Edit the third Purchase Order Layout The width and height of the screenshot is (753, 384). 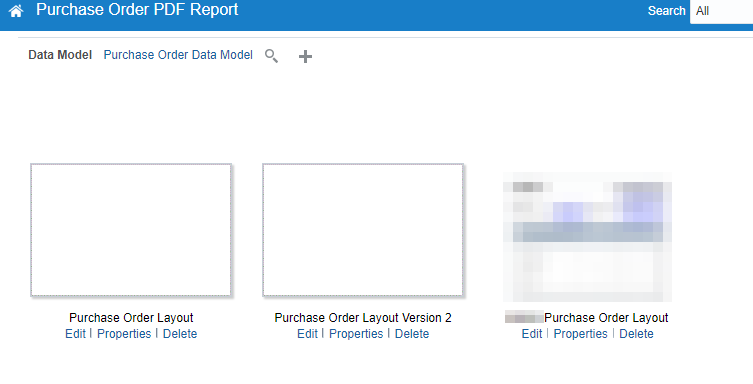[532, 334]
